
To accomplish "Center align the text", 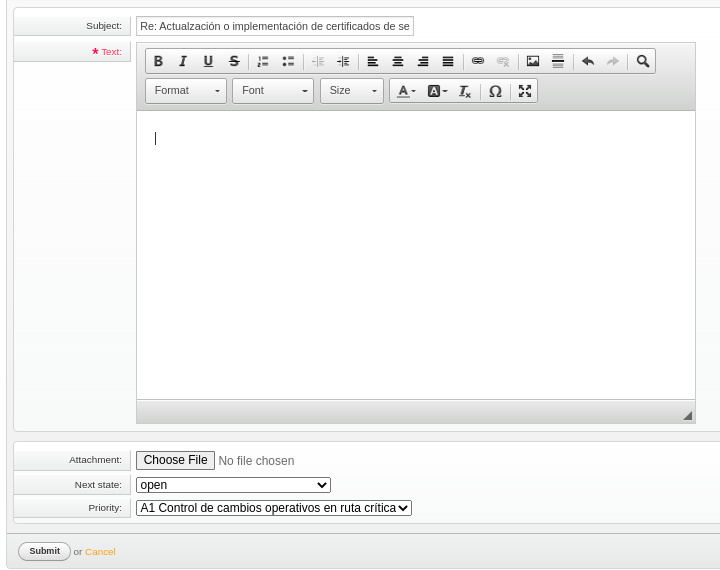I will click(x=398, y=61).
